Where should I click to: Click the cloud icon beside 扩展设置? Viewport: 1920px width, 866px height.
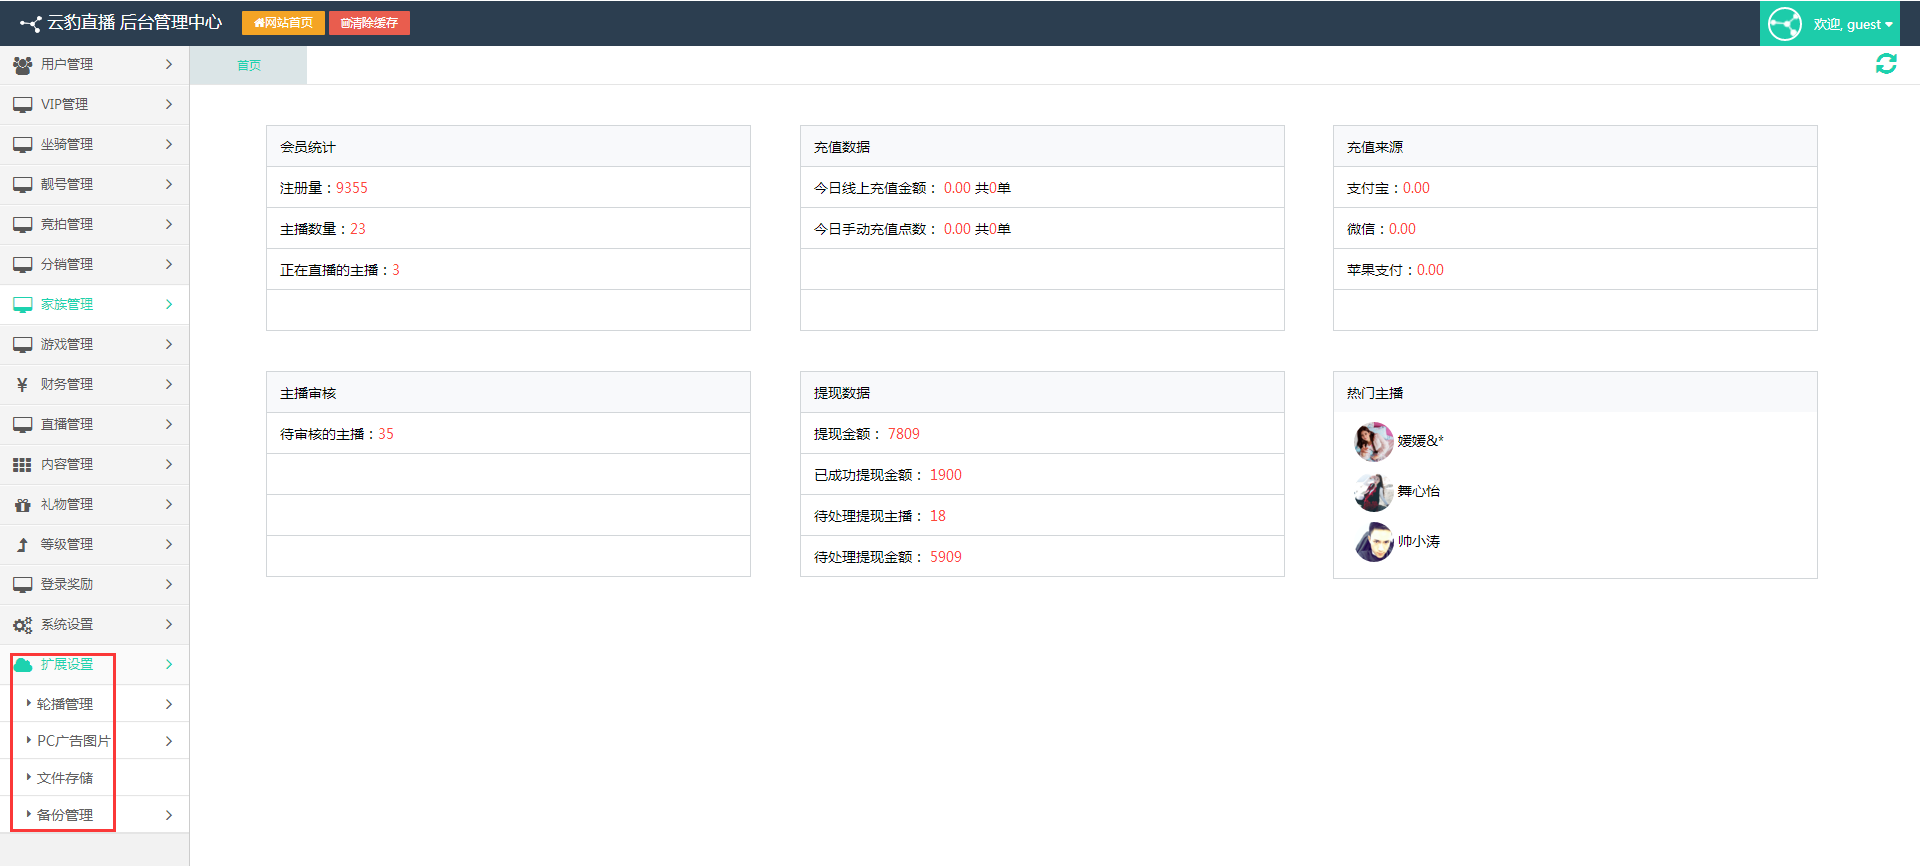23,665
